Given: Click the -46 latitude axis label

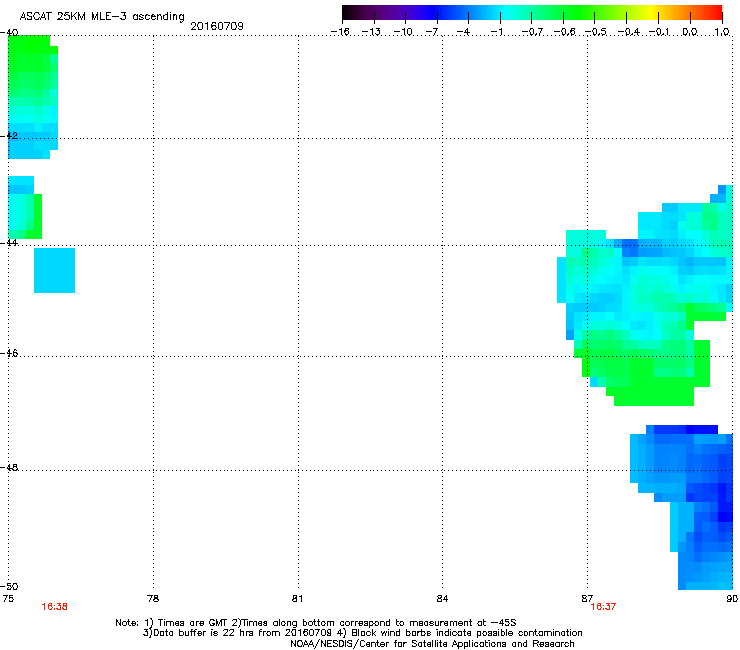Looking at the screenshot, I should click(9, 353).
